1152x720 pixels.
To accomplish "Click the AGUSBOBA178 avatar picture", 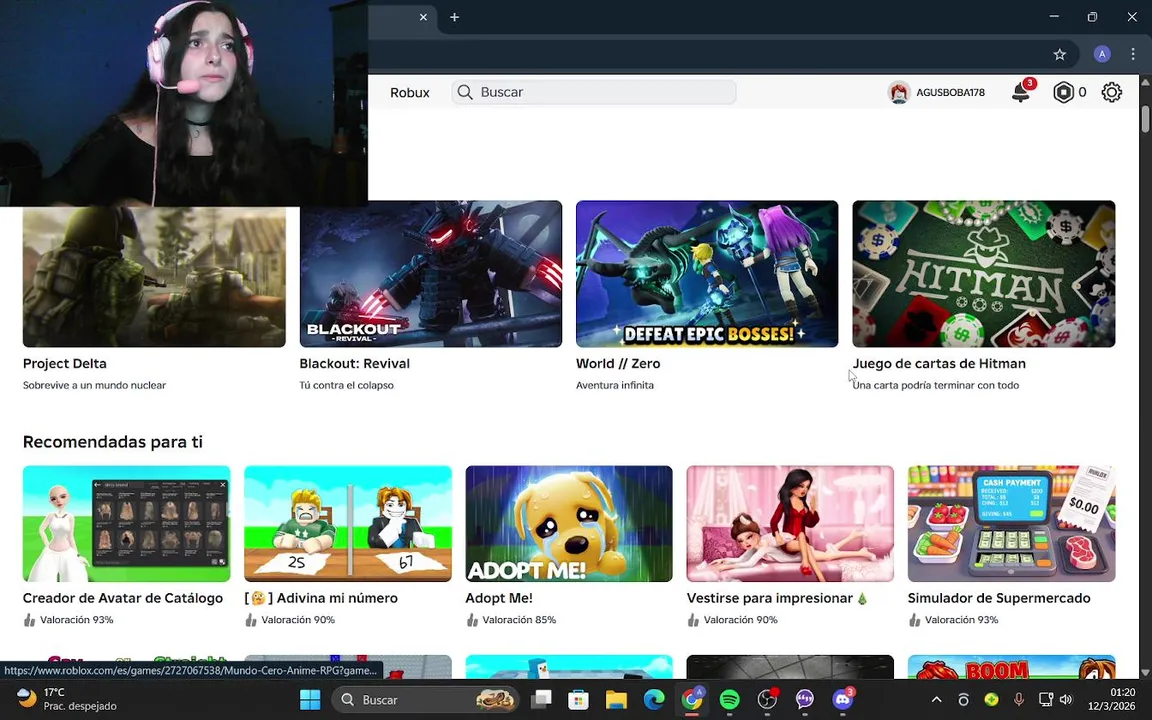I will [899, 93].
